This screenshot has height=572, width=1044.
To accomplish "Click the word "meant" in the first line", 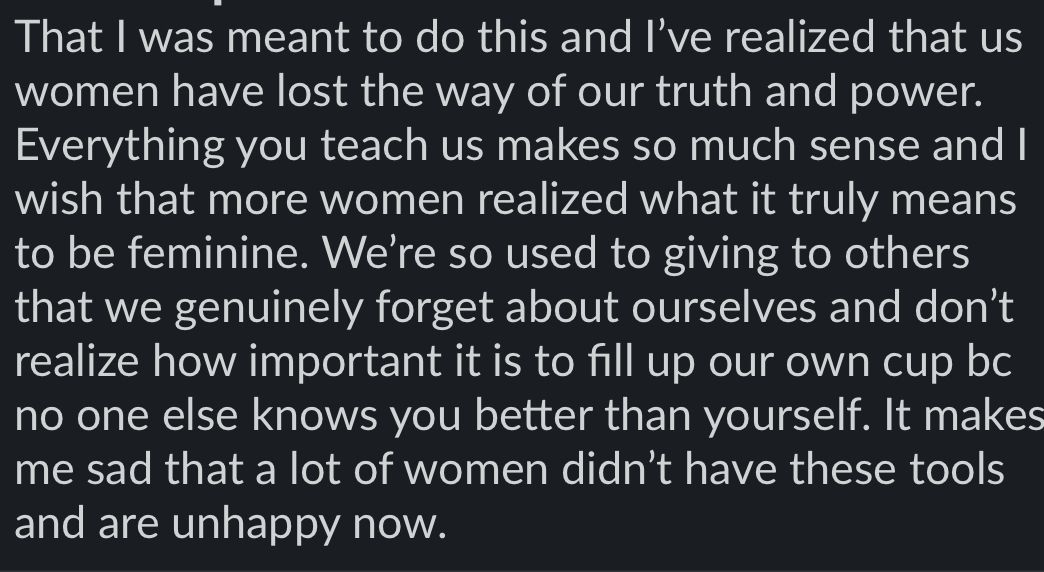I will tap(288, 39).
